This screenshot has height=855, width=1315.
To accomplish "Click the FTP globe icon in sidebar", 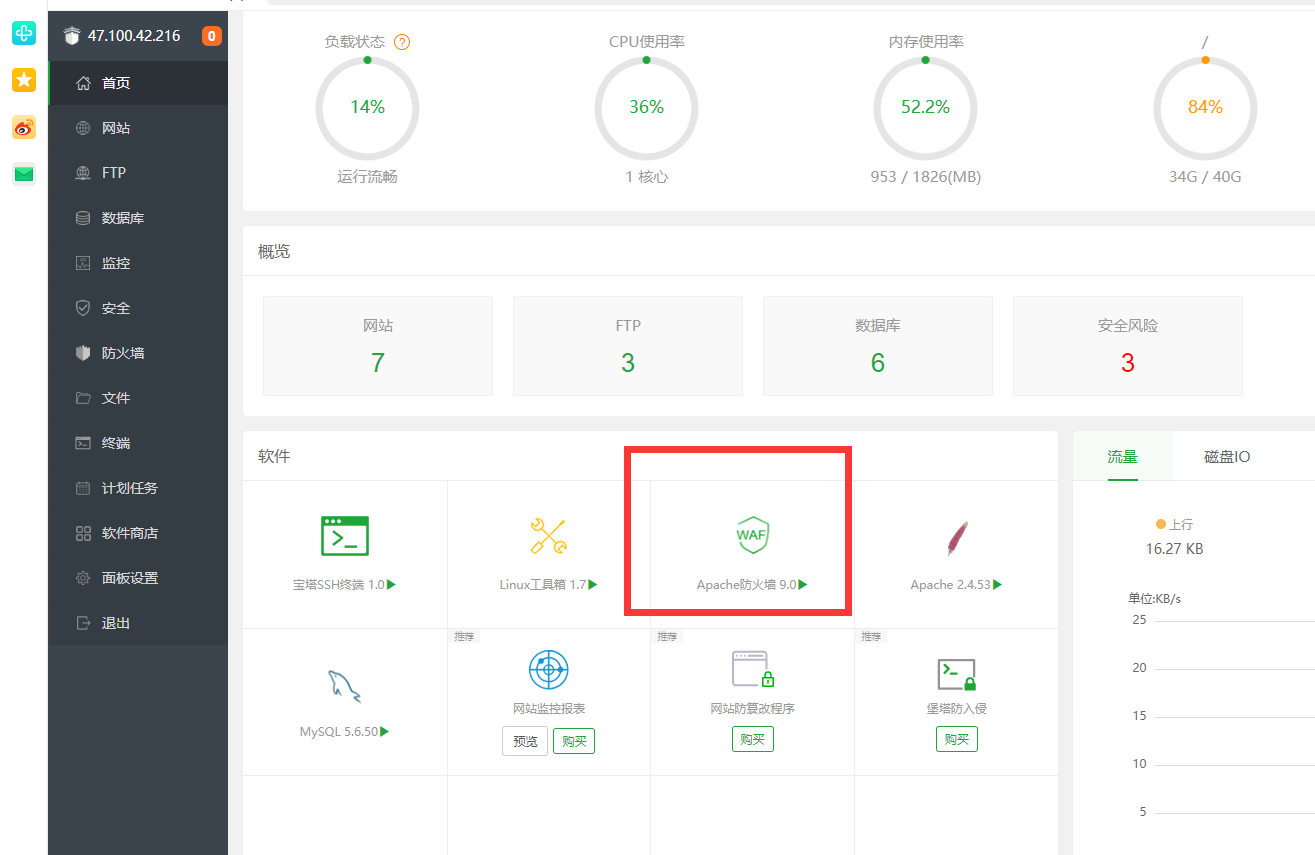I will coord(84,173).
